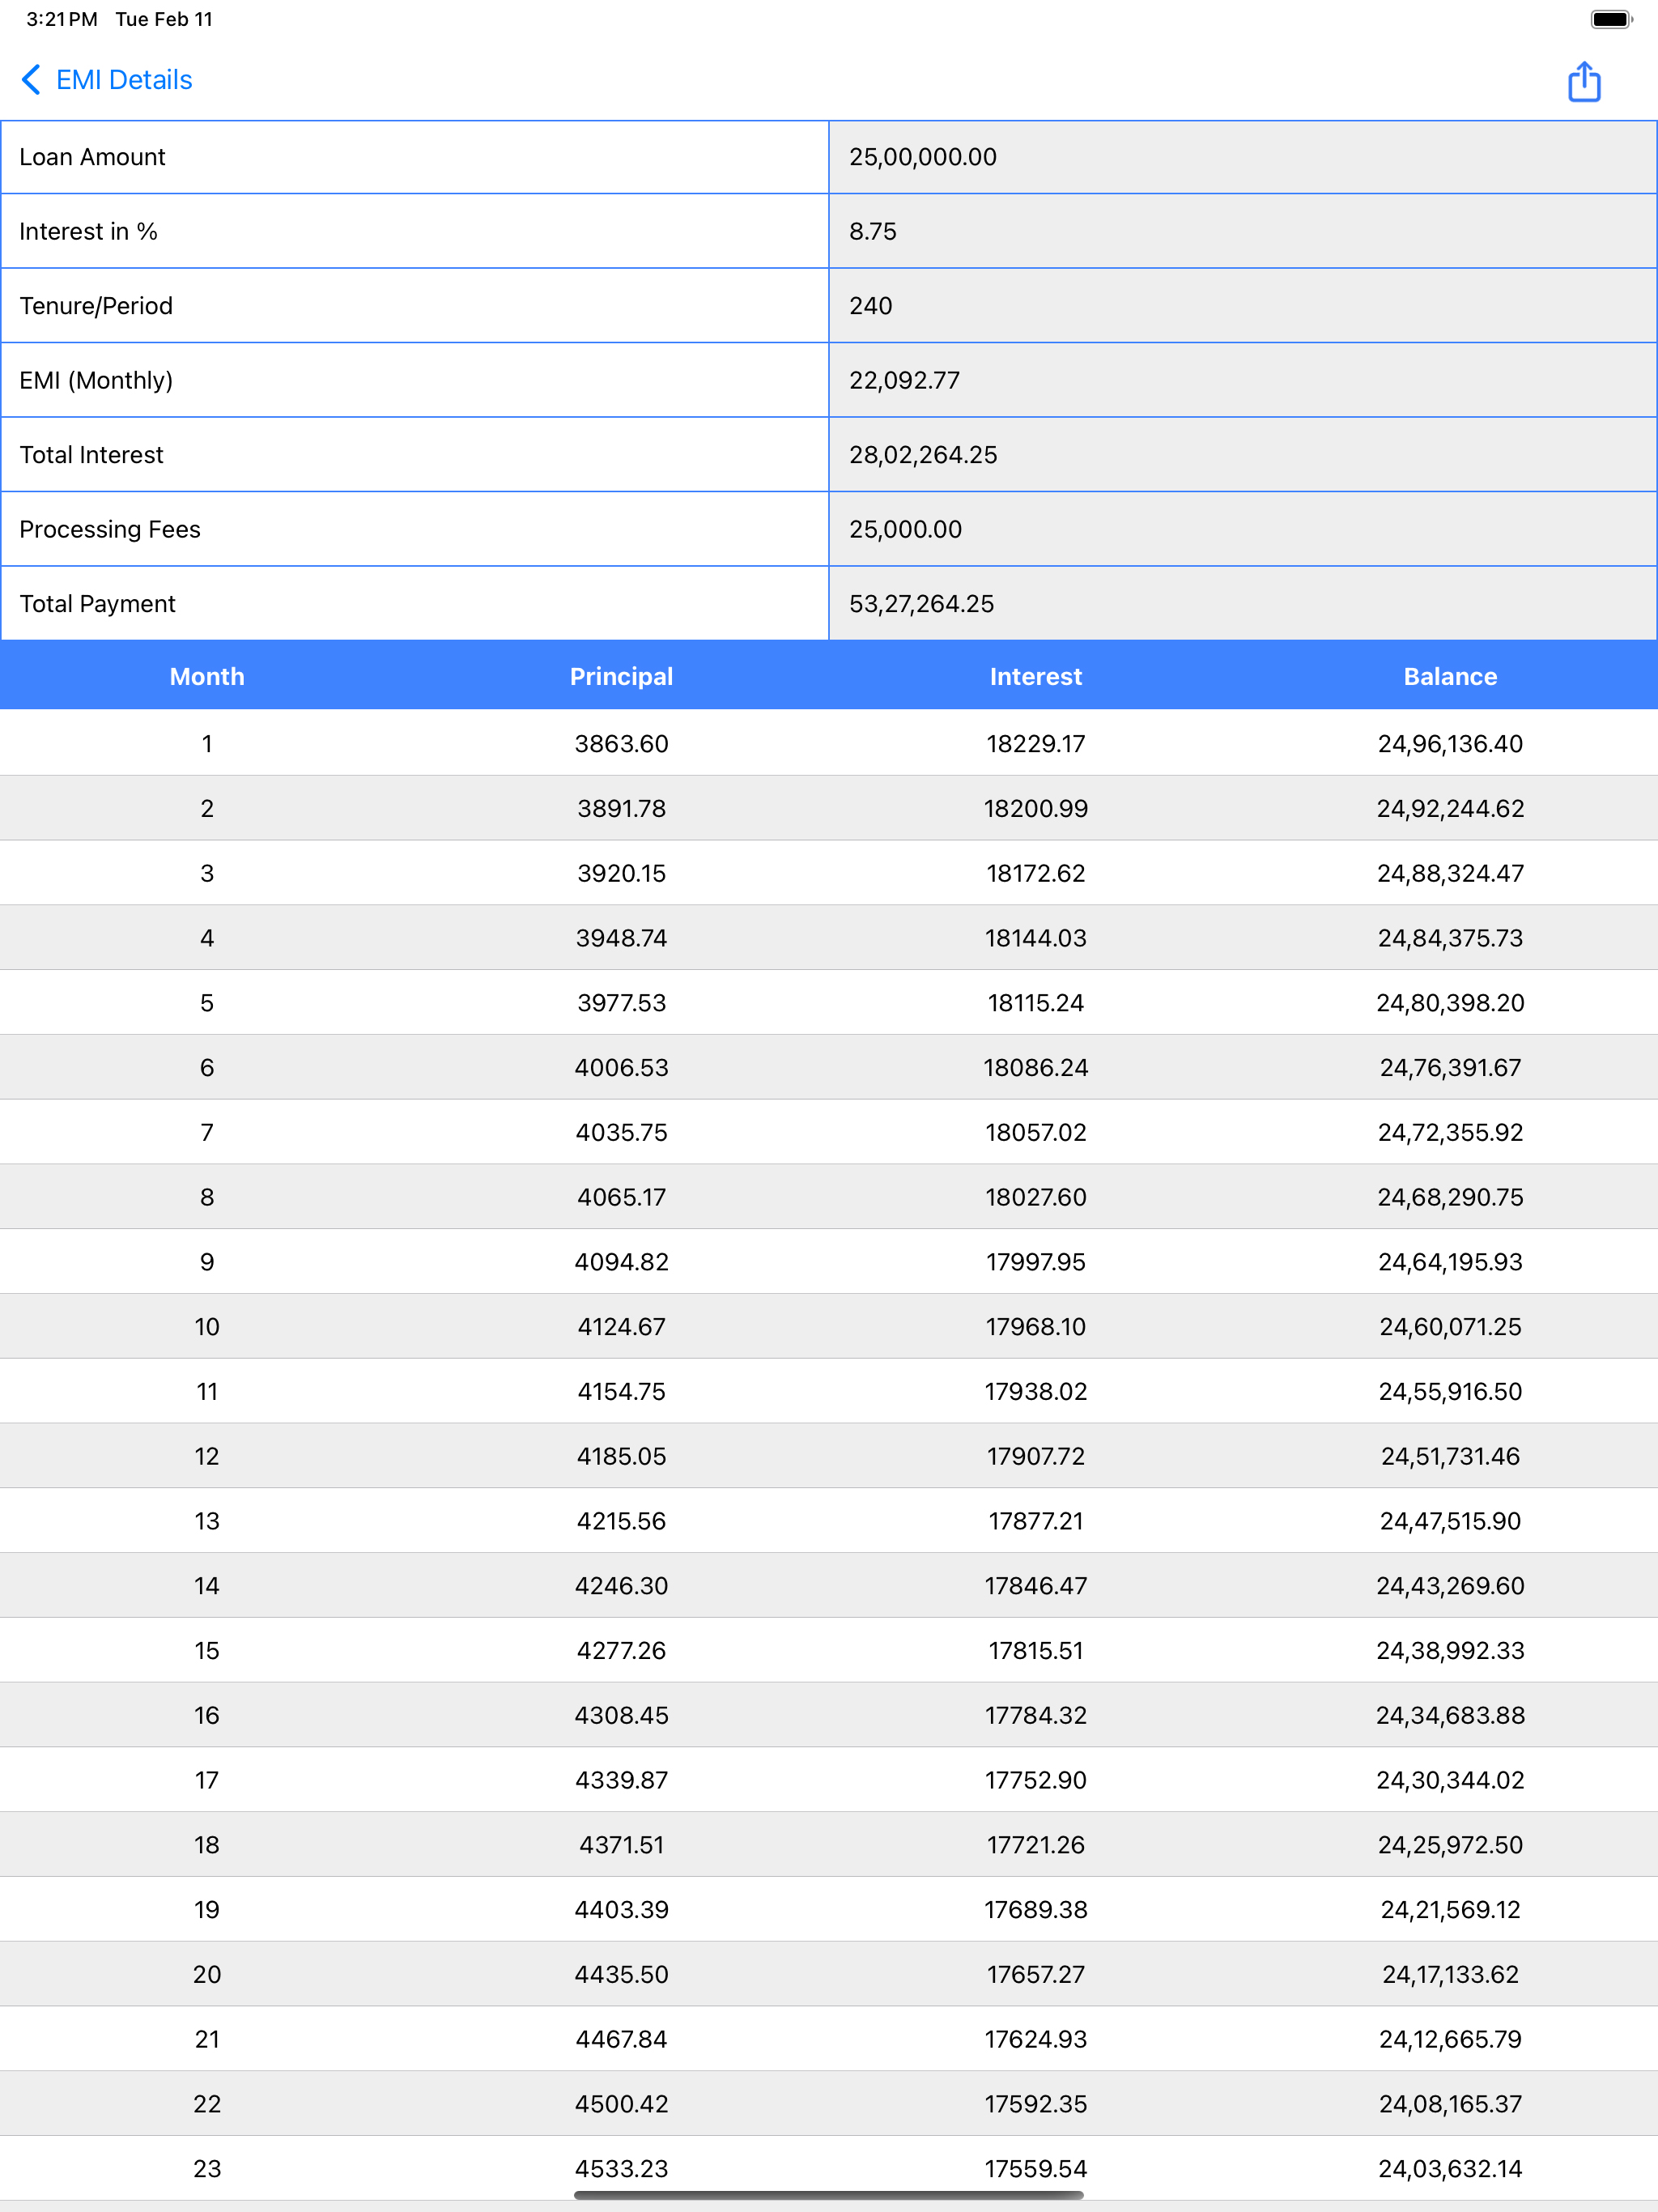
Task: Tap the Loan Amount label
Action: pyautogui.click(x=92, y=157)
